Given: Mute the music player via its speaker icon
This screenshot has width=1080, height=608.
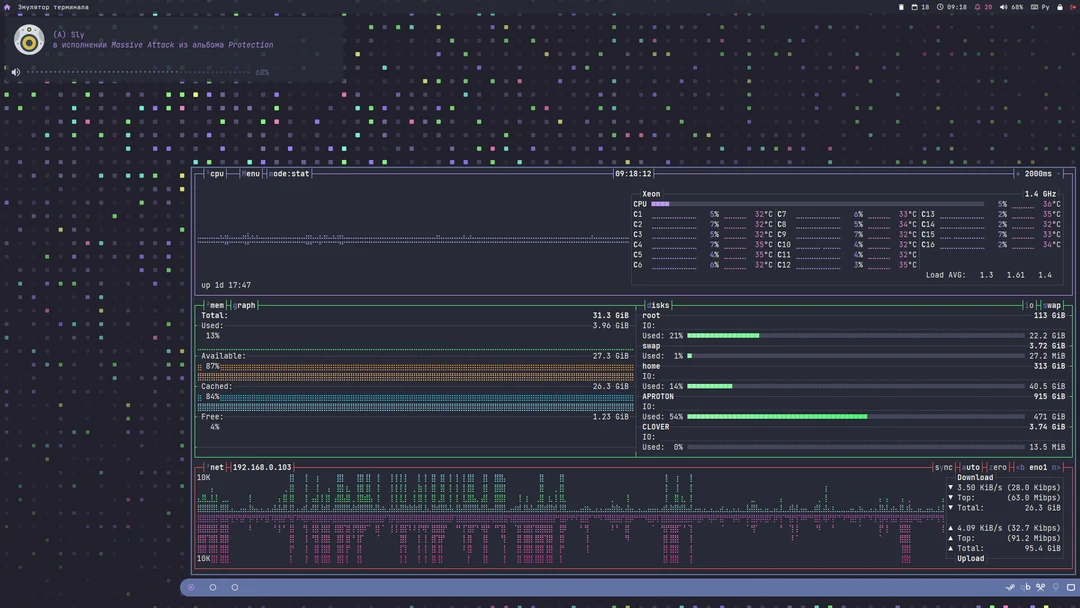Looking at the screenshot, I should [14, 72].
